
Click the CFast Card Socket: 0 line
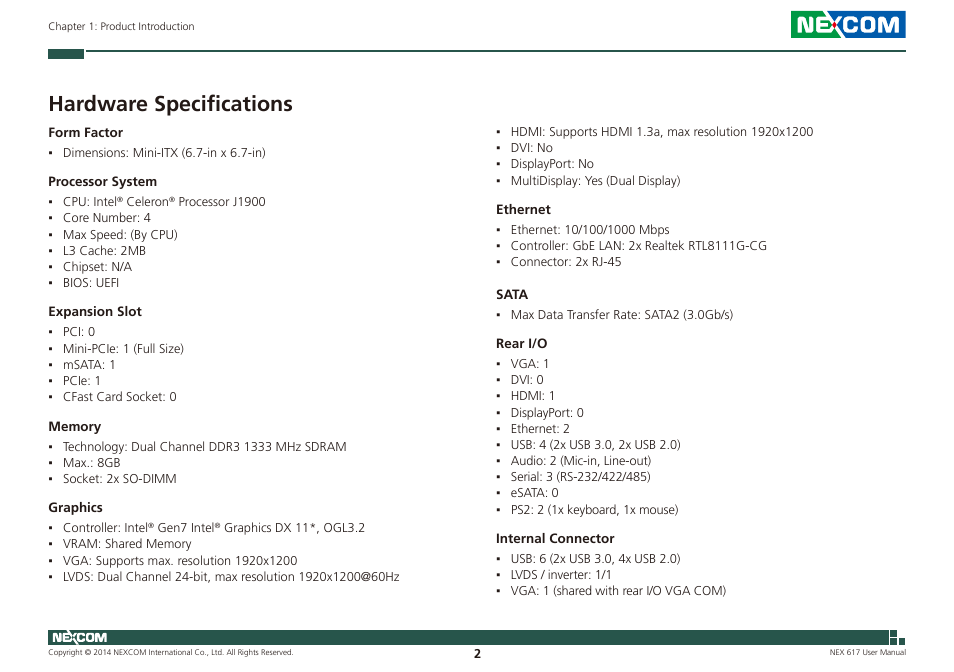(x=119, y=397)
